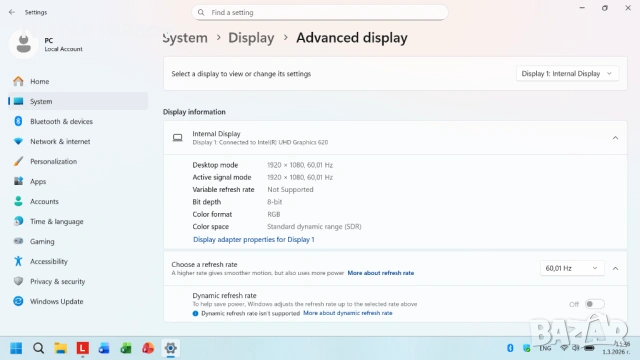This screenshot has width=640, height=360.
Task: Click the Apps icon in the sidebar
Action: [18, 181]
